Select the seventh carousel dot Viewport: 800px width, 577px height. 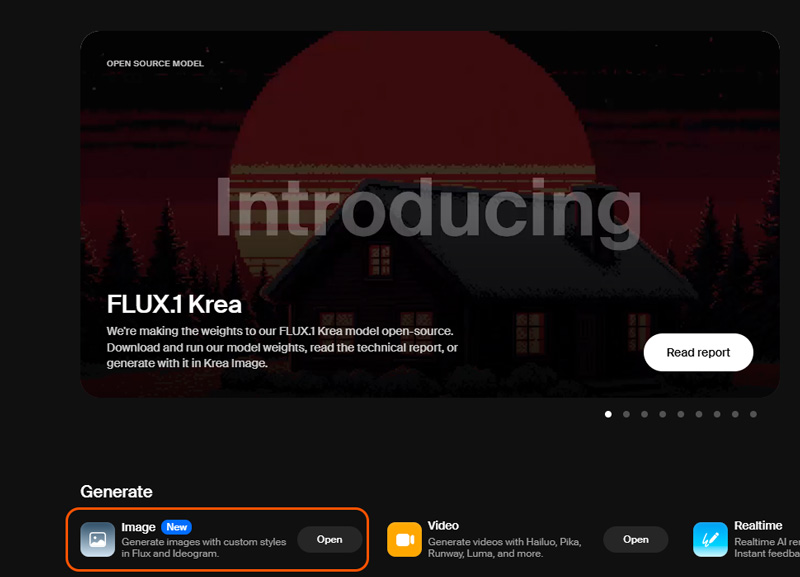(717, 414)
